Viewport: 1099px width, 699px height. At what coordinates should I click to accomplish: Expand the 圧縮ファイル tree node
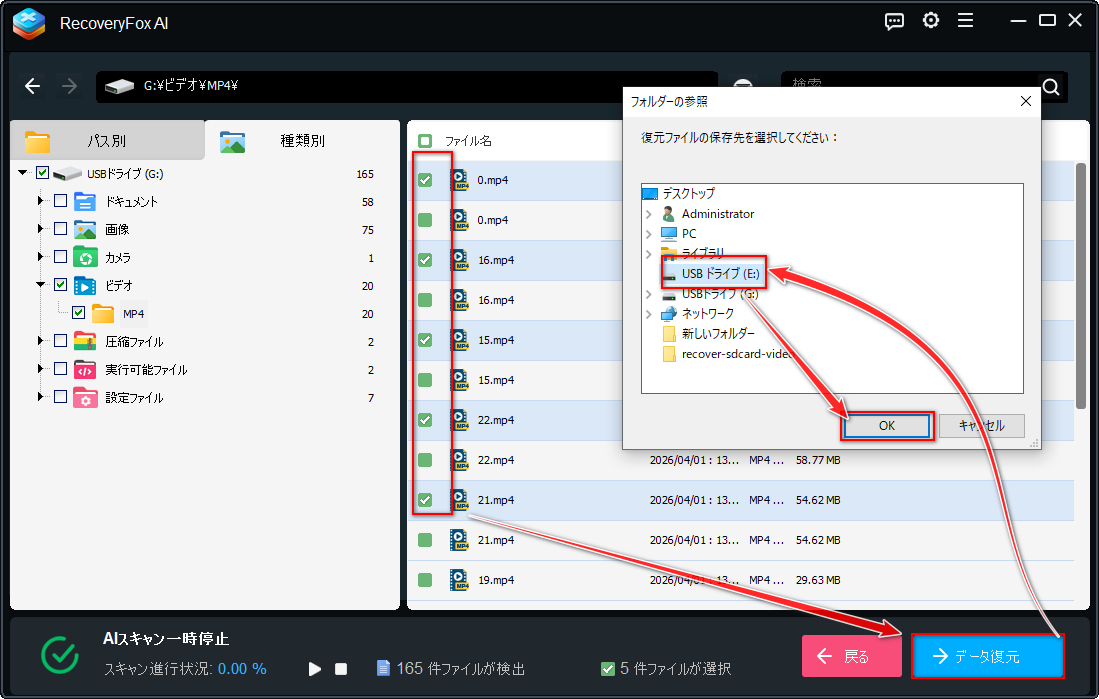[41, 341]
